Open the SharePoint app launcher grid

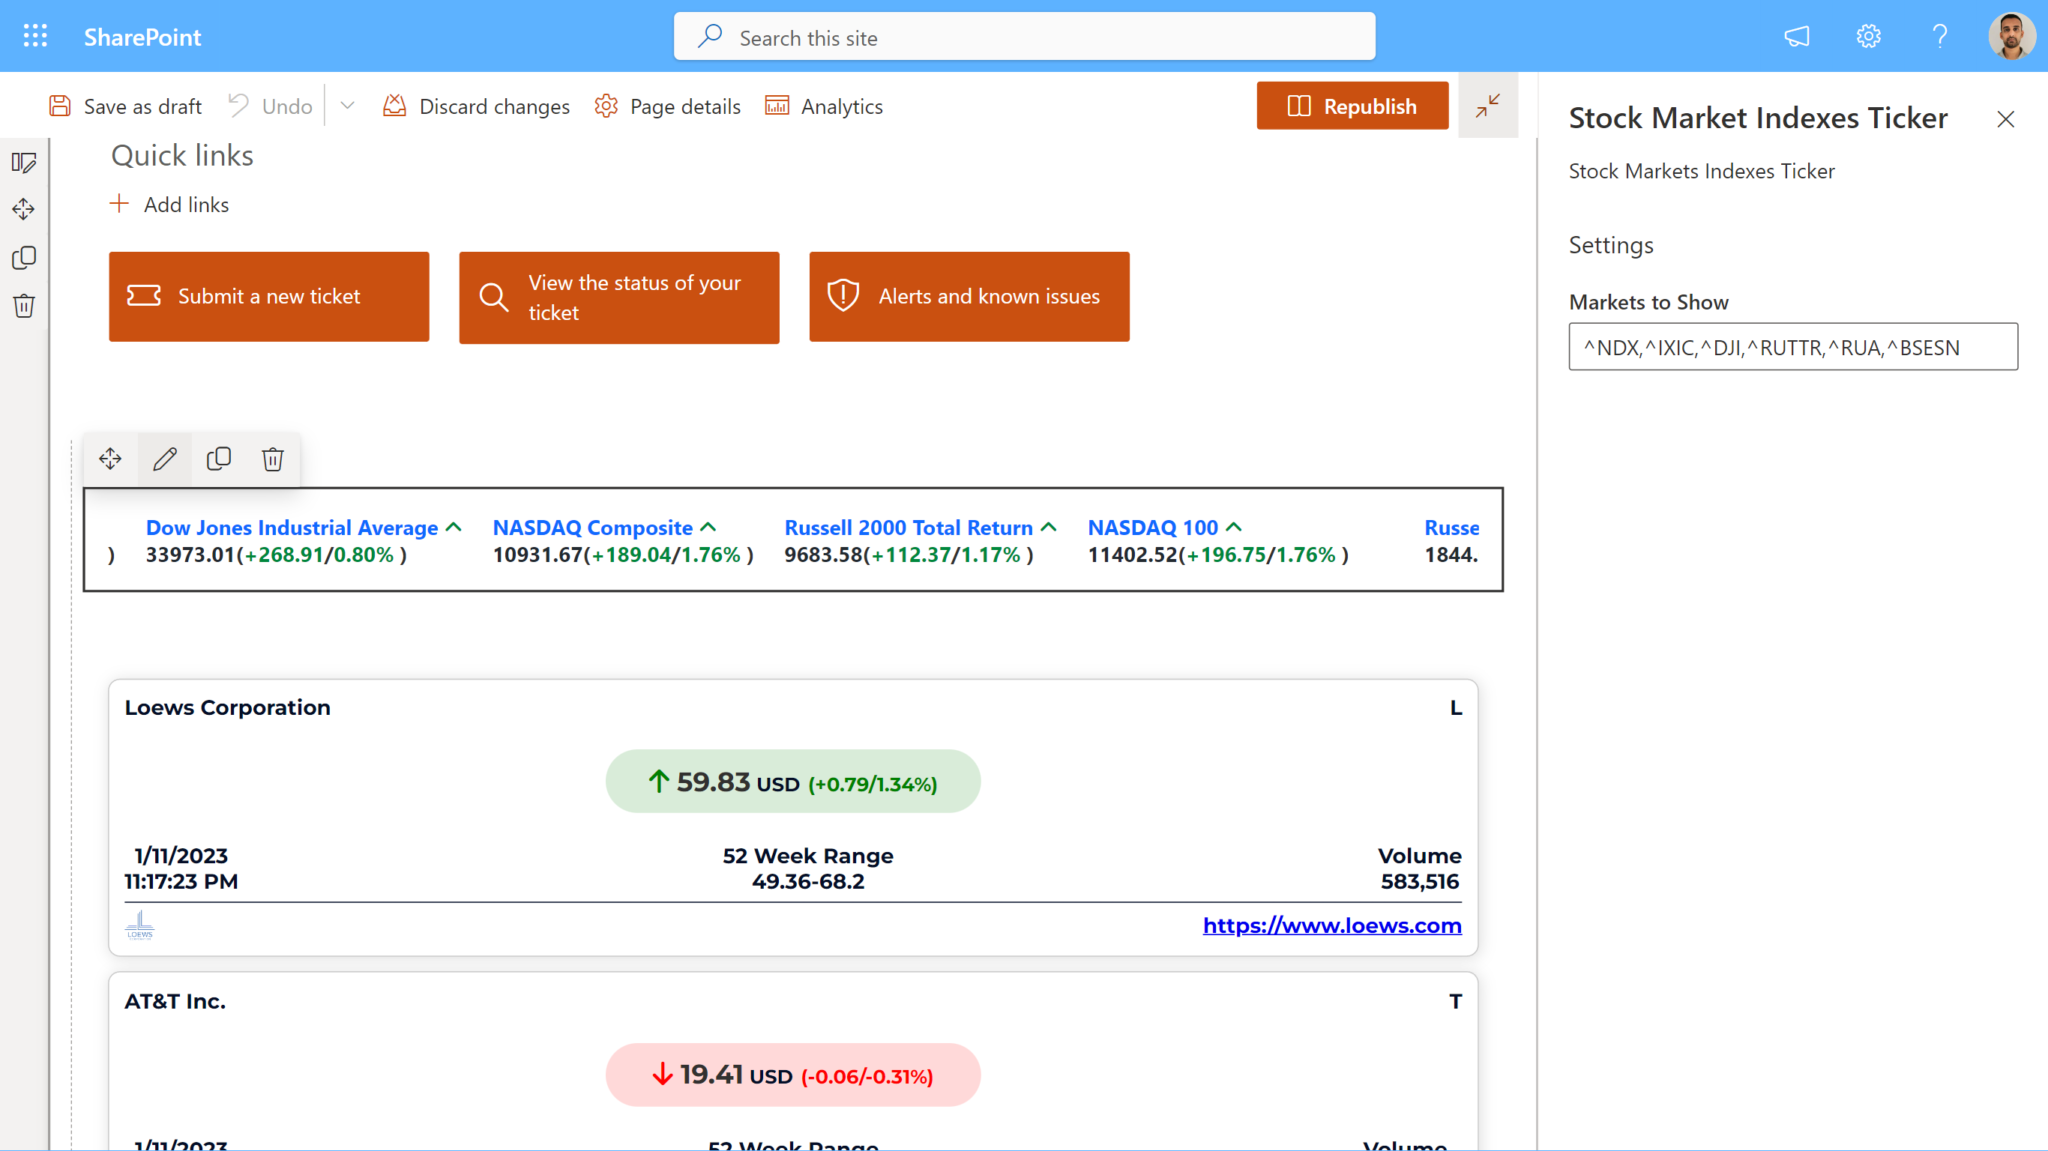click(35, 37)
